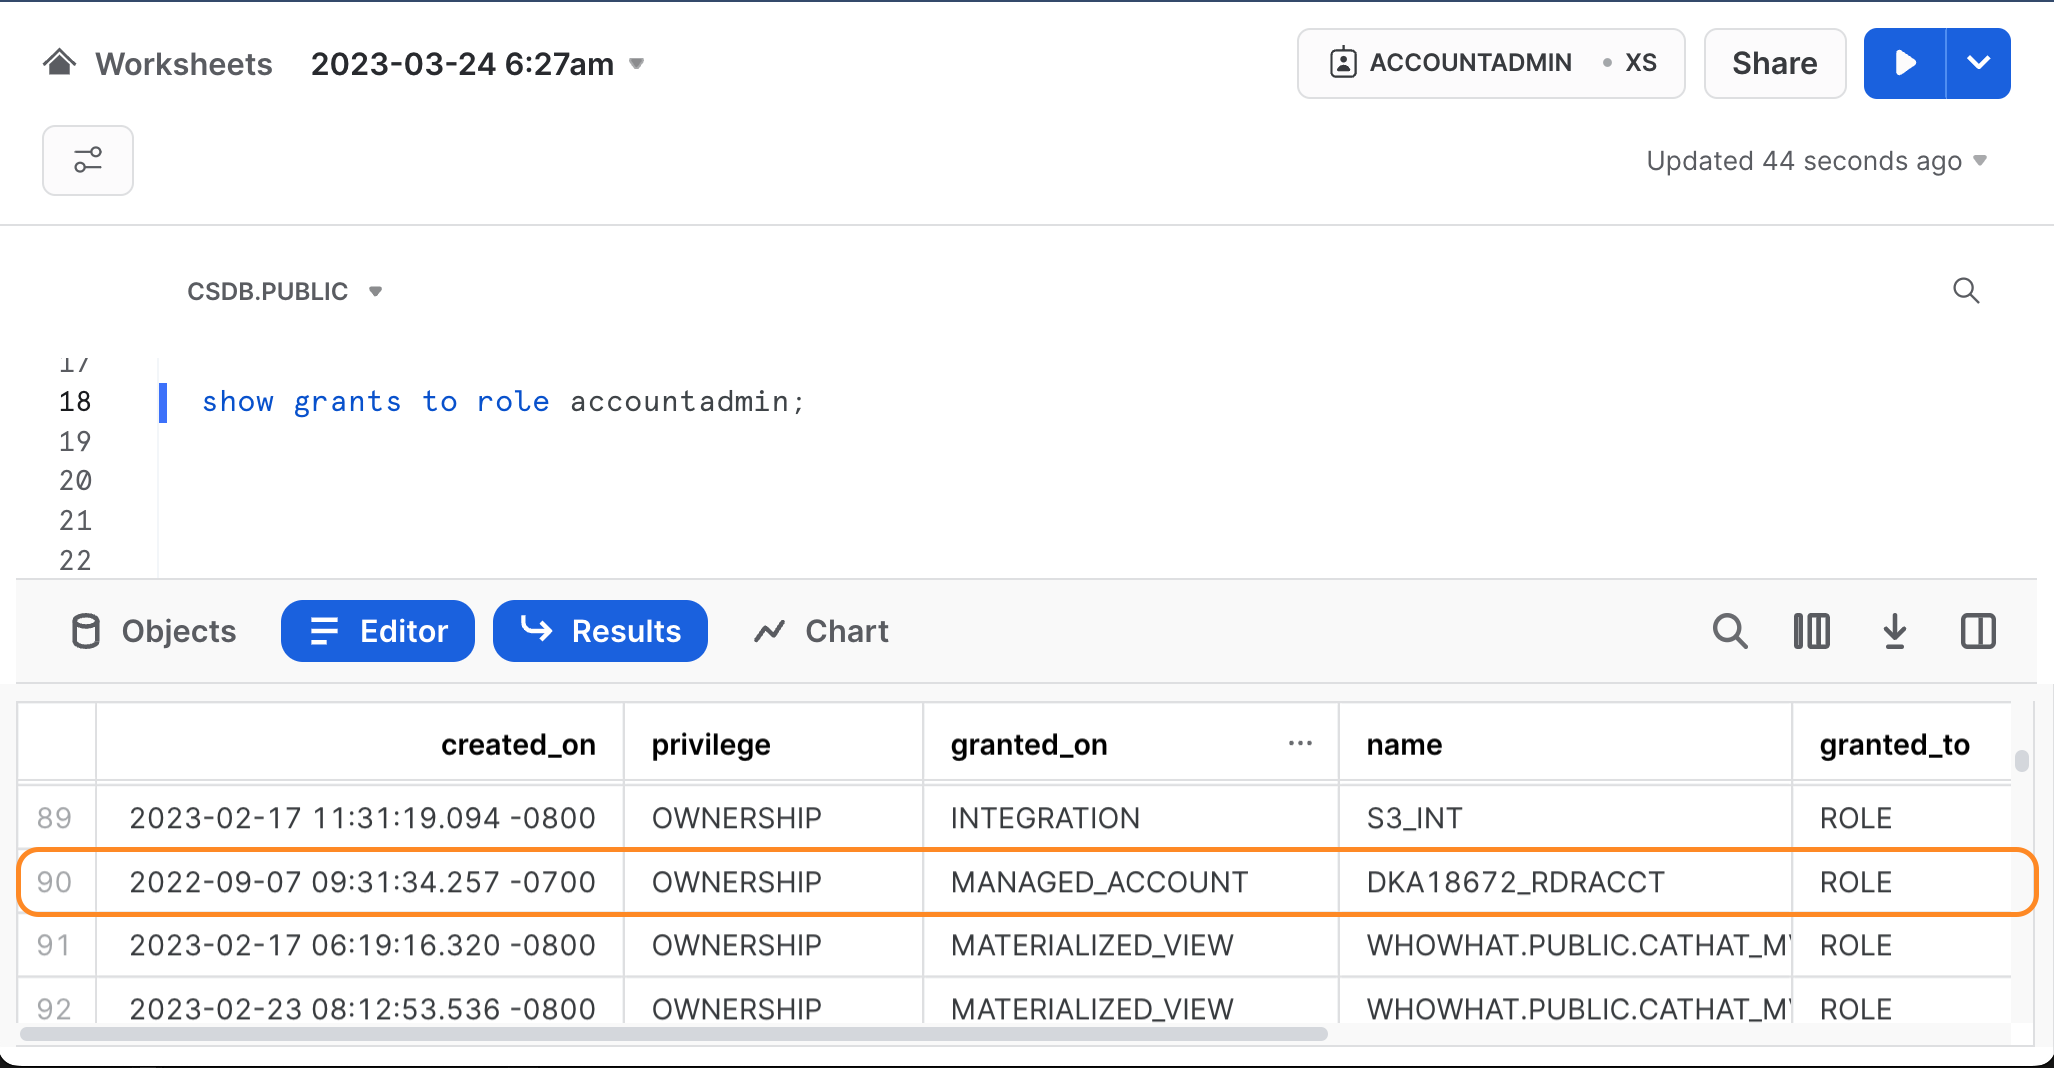Screen dimensions: 2054x1068
Task: Download the results with the download icon
Action: pos(1894,631)
